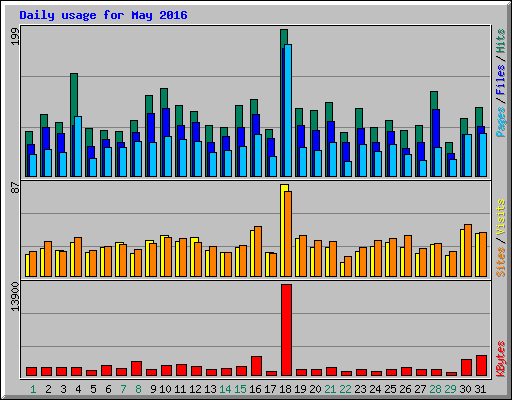Click day label 13 on the x-axis
Screen dimensions: 512x400
tap(210, 389)
